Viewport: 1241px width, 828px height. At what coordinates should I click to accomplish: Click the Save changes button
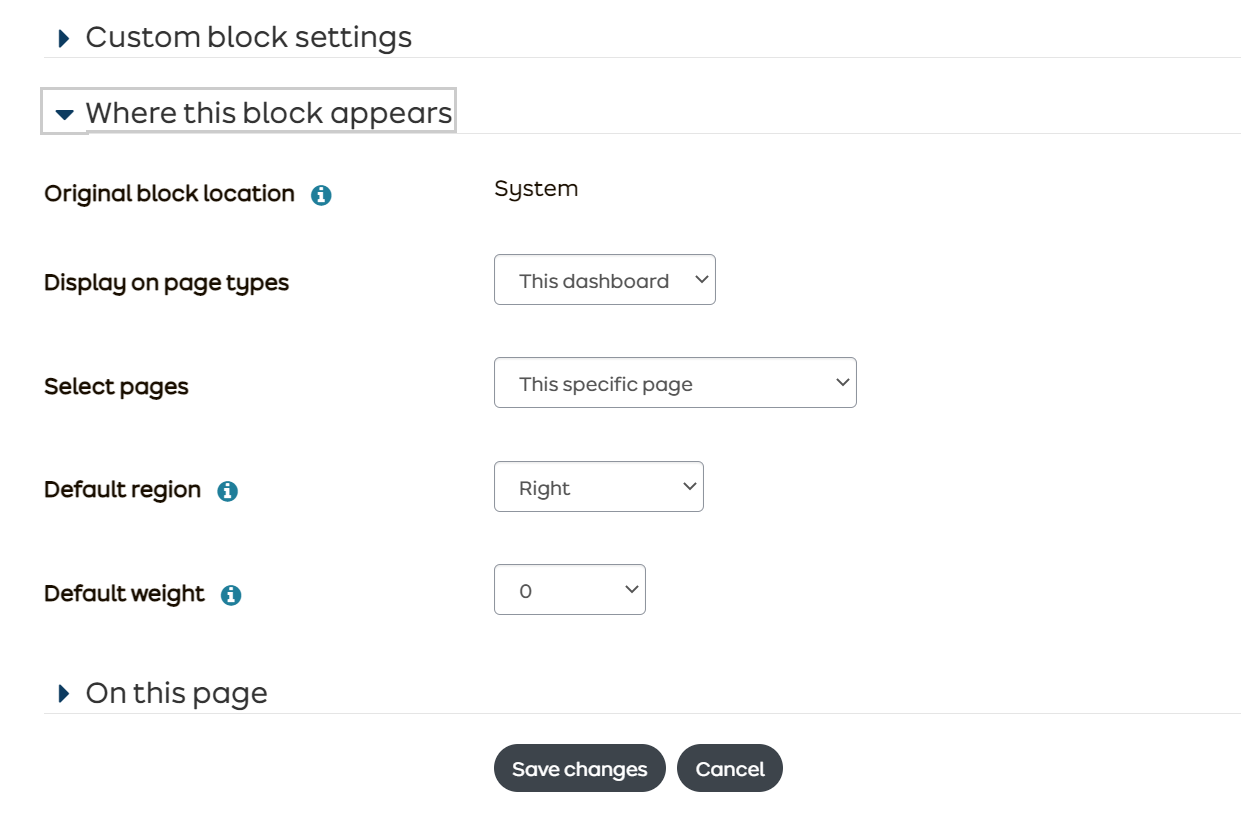tap(579, 768)
